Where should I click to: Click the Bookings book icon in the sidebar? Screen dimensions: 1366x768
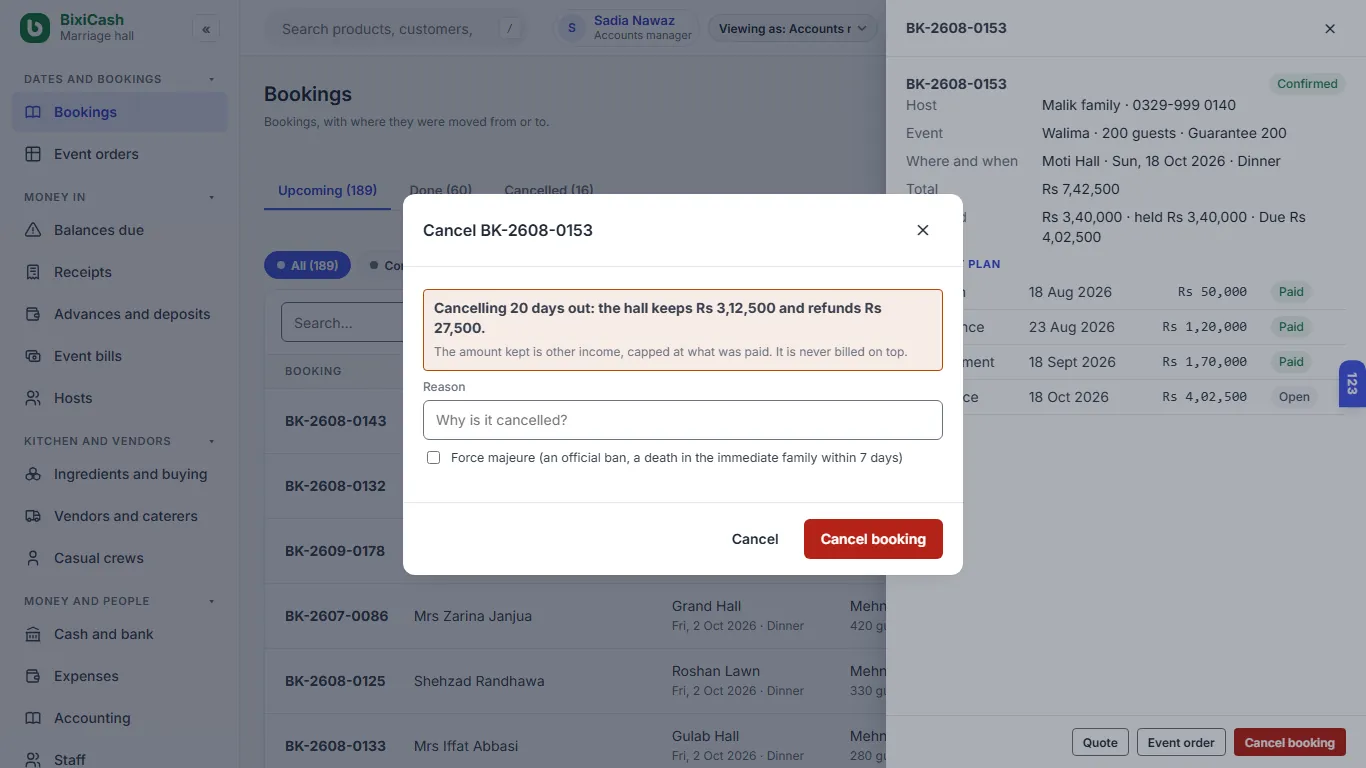tap(33, 112)
